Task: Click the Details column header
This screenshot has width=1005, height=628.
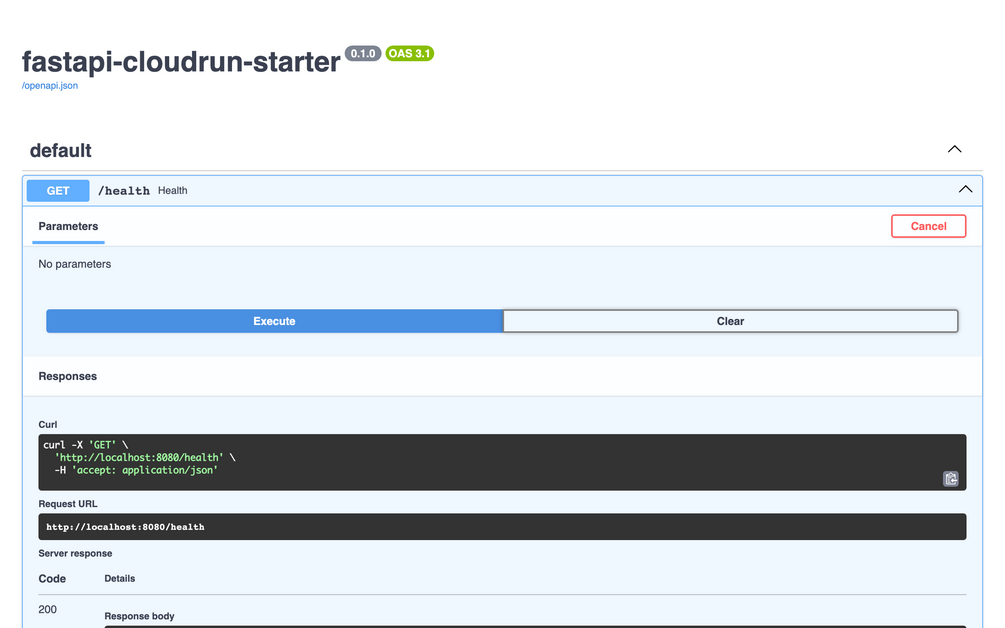Action: coord(120,579)
